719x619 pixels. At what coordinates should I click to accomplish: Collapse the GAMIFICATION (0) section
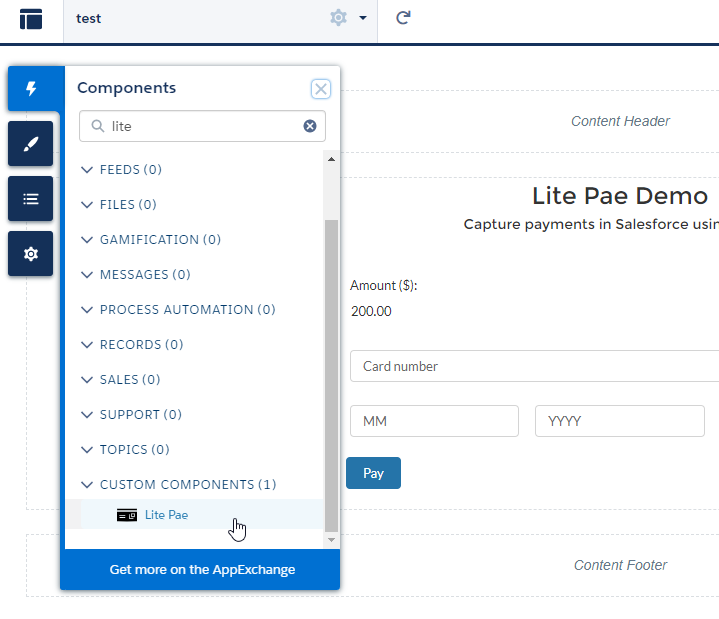pos(151,240)
